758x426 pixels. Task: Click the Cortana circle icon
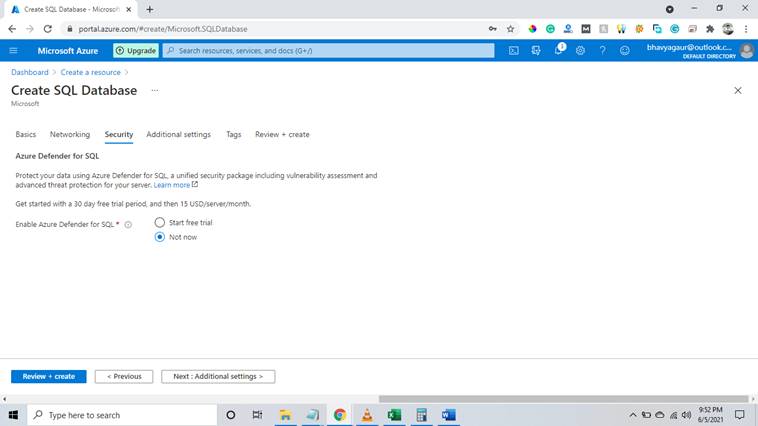pyautogui.click(x=231, y=415)
